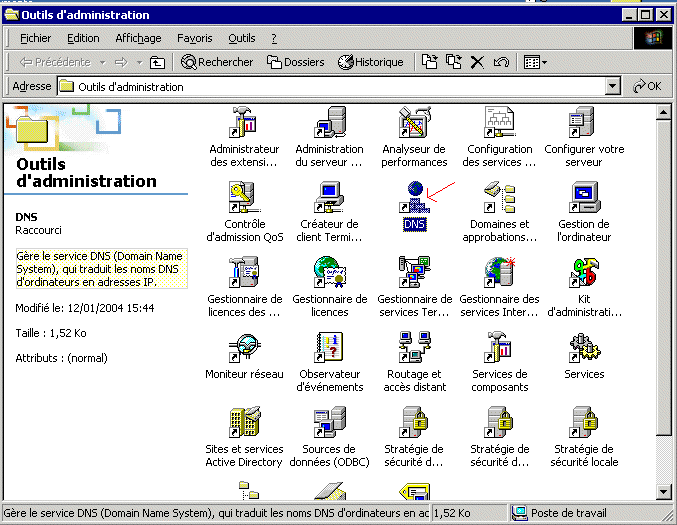The height and width of the screenshot is (525, 677).
Task: Click the scrollbar up arrow
Action: (x=663, y=113)
